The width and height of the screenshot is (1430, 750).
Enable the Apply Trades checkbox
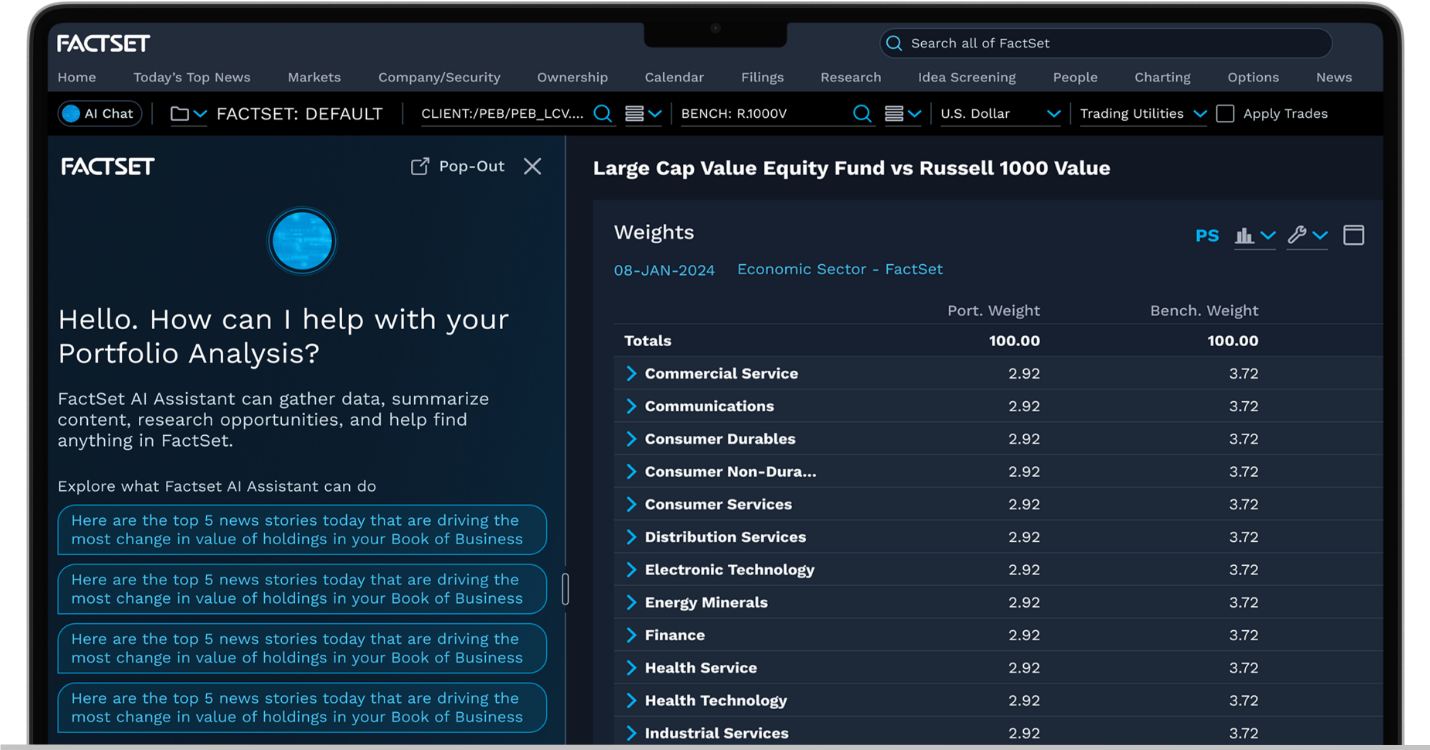[1226, 114]
